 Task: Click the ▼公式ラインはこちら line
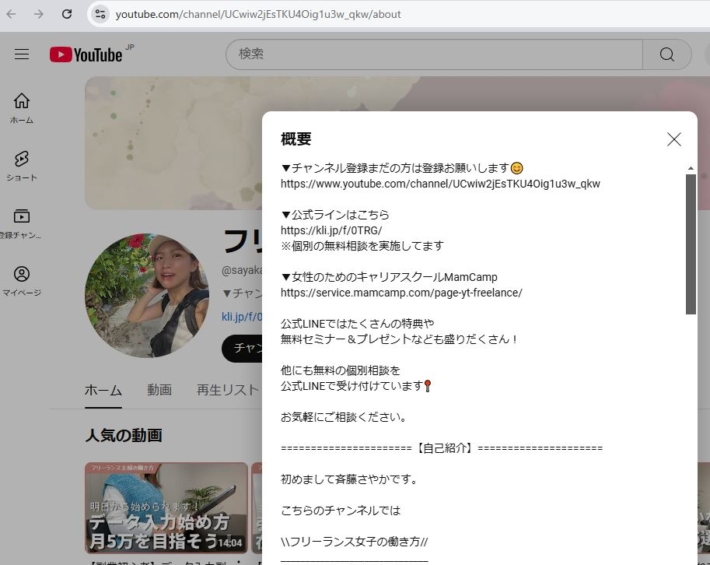click(x=335, y=215)
